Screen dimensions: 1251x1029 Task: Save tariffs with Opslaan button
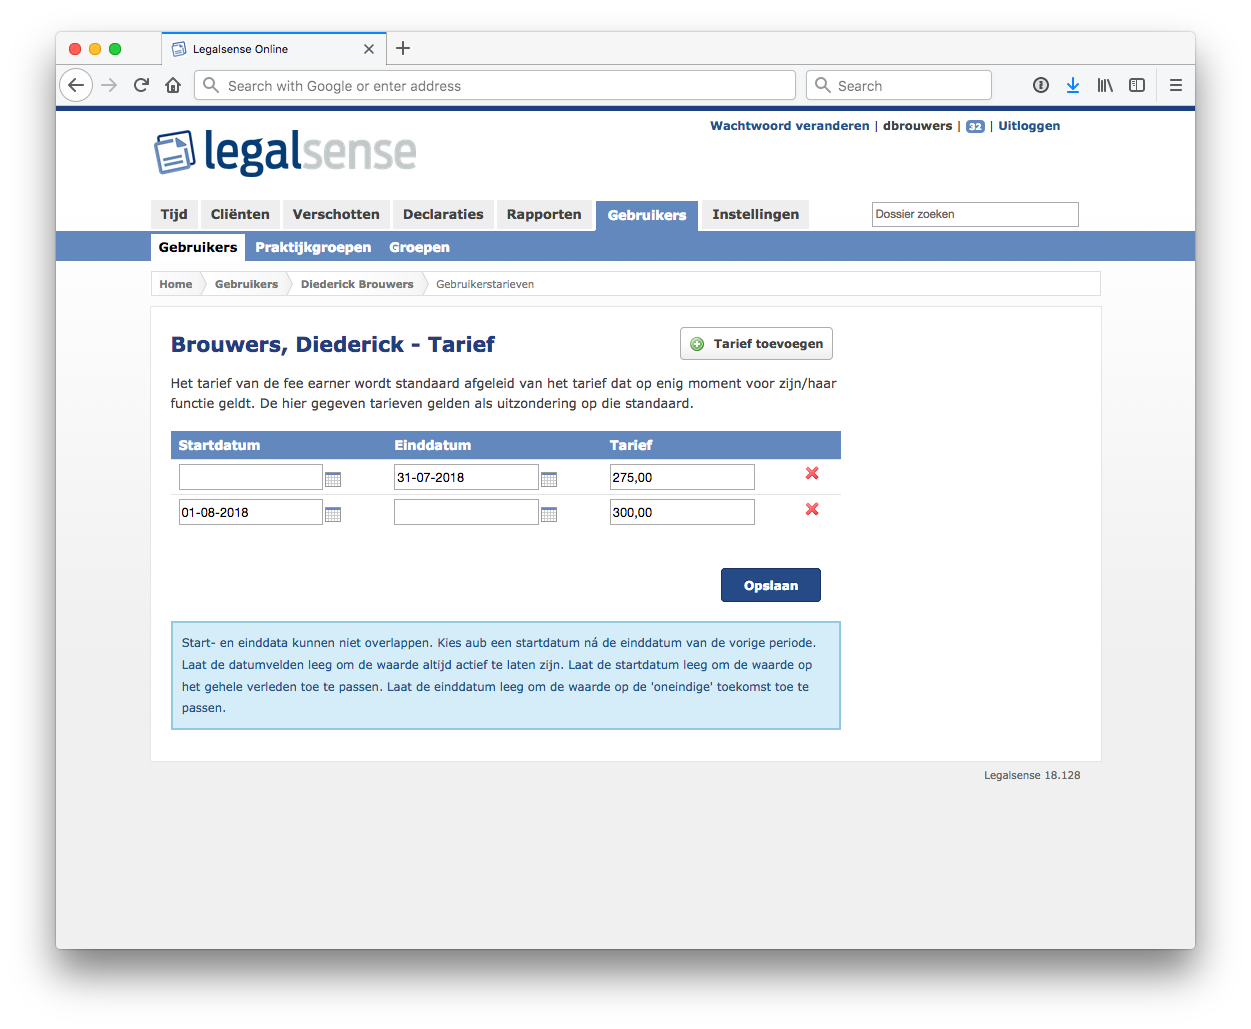[771, 585]
